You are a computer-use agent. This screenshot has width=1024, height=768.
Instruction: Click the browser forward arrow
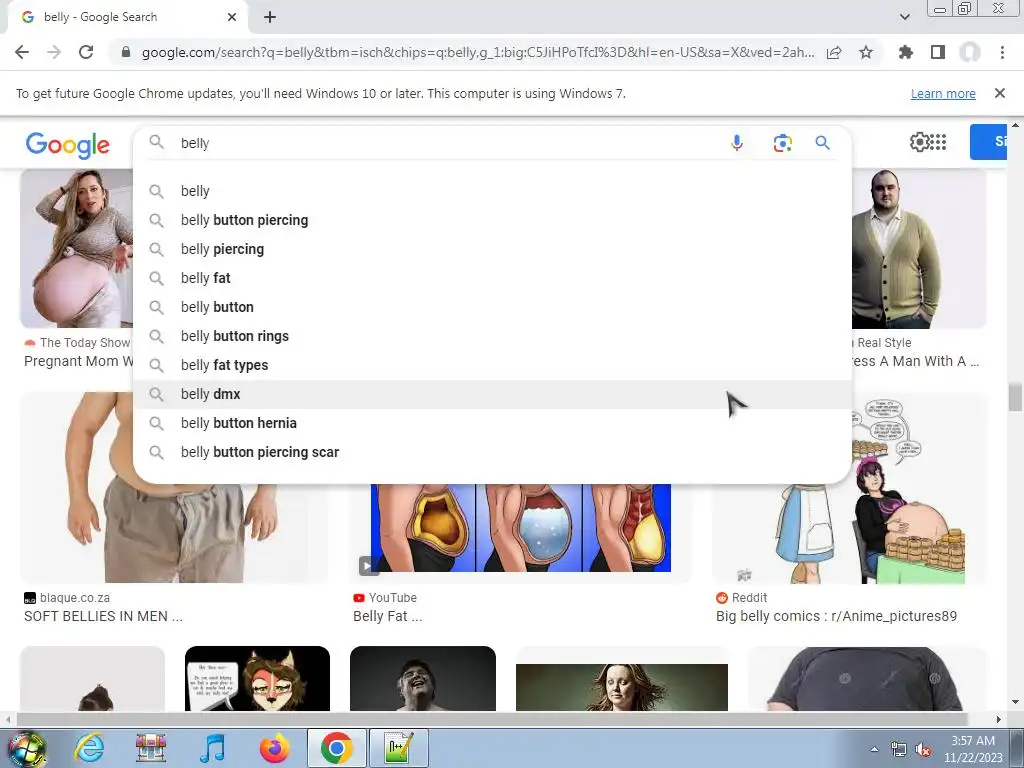coord(54,52)
